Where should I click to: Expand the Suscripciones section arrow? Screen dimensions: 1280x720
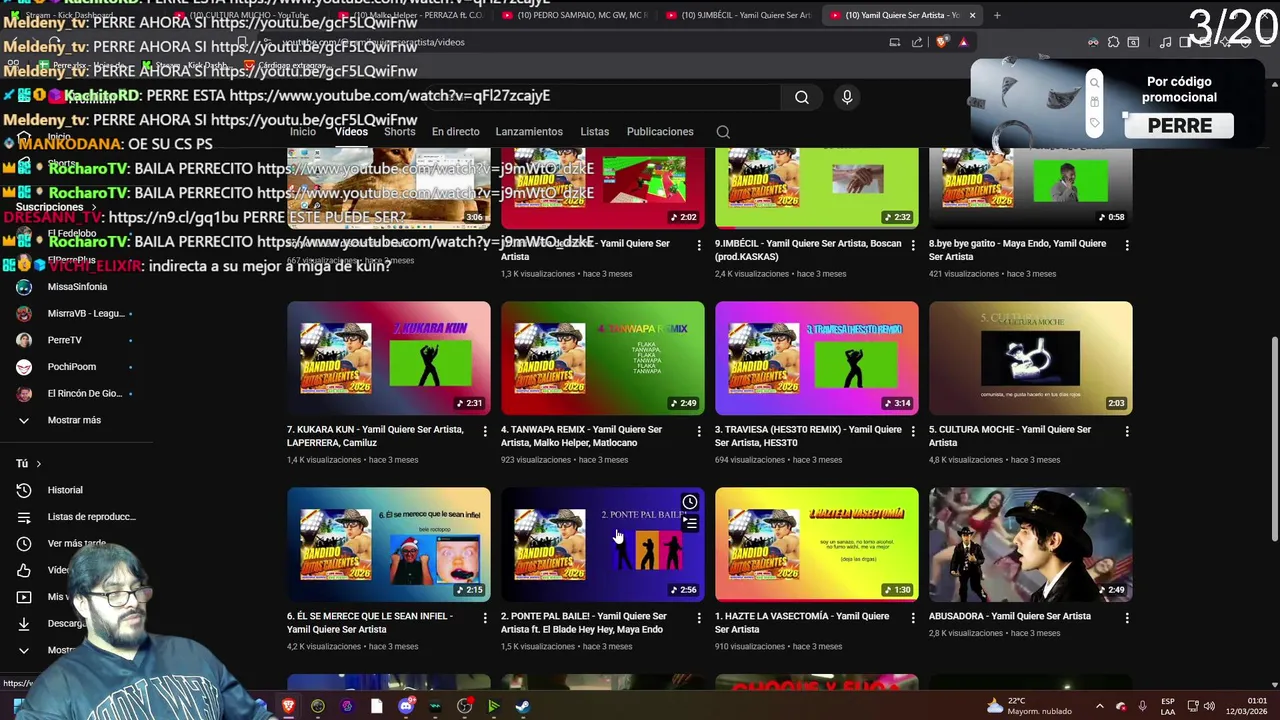(x=94, y=207)
